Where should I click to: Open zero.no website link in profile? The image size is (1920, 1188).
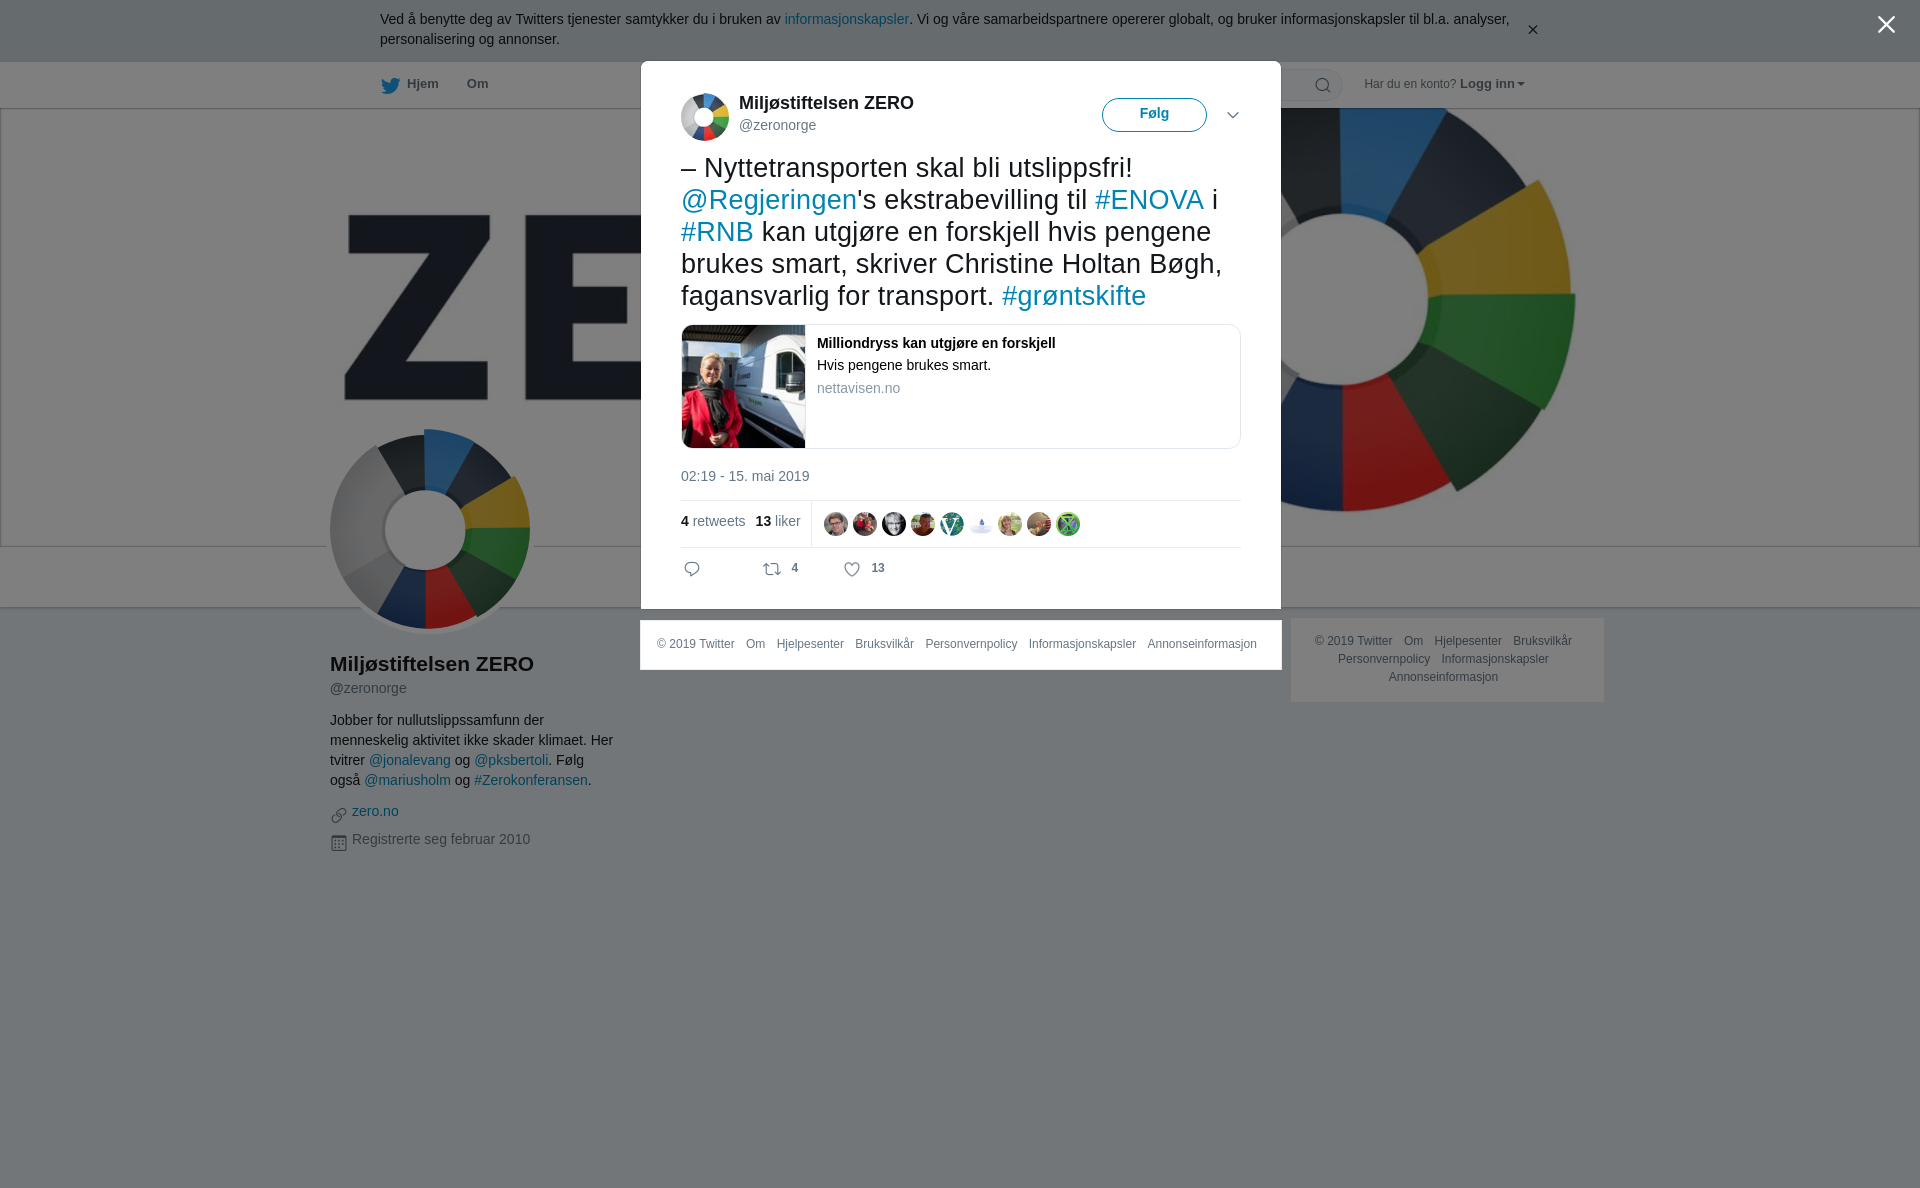pos(375,811)
